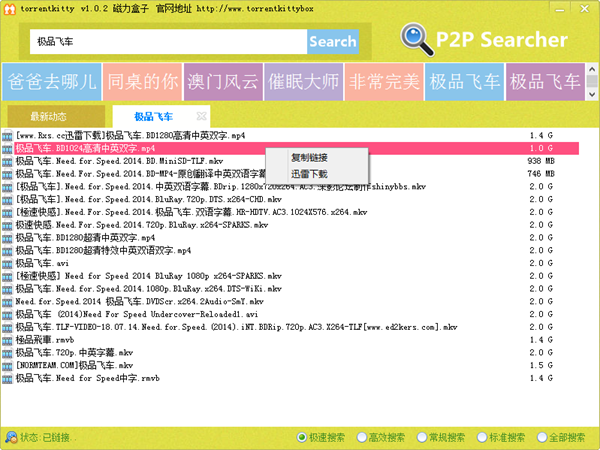600x450 pixels.
Task: Open the 催眠大师 hot keyword tile
Action: coord(303,82)
